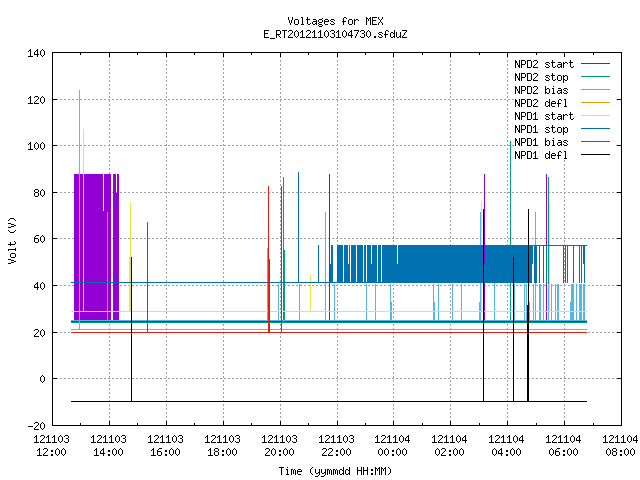640x480 pixels.
Task: Click the 121104 08:00 time tick label
Action: [620, 446]
